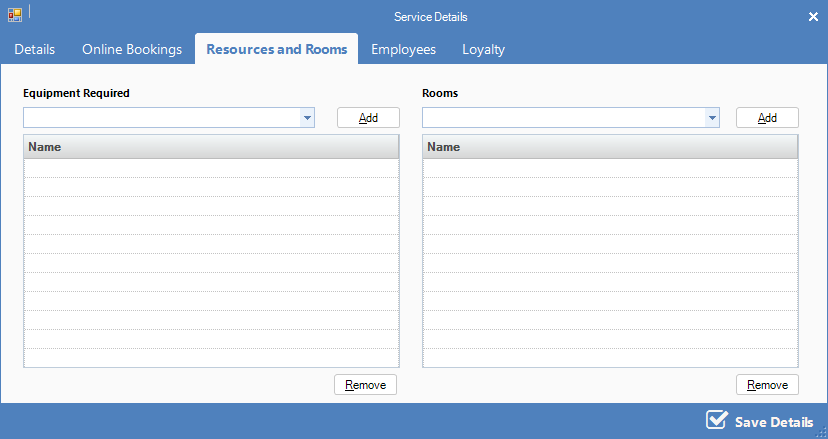Click the Save Details text label
This screenshot has width=828, height=439.
tap(773, 422)
